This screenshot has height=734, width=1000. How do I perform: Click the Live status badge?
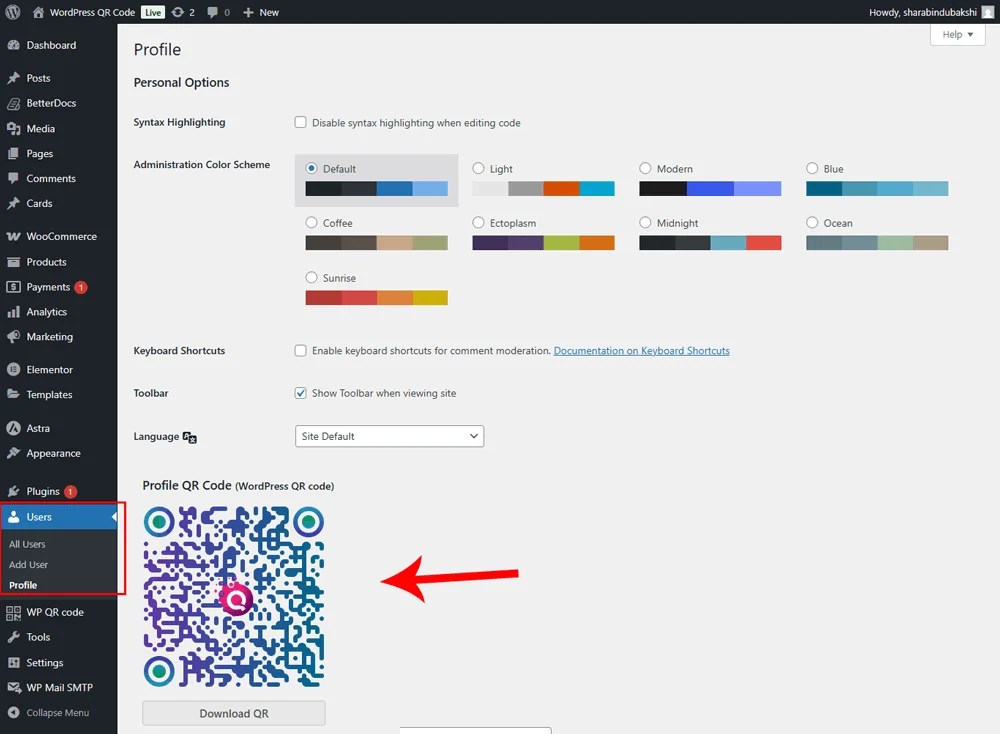pos(153,12)
